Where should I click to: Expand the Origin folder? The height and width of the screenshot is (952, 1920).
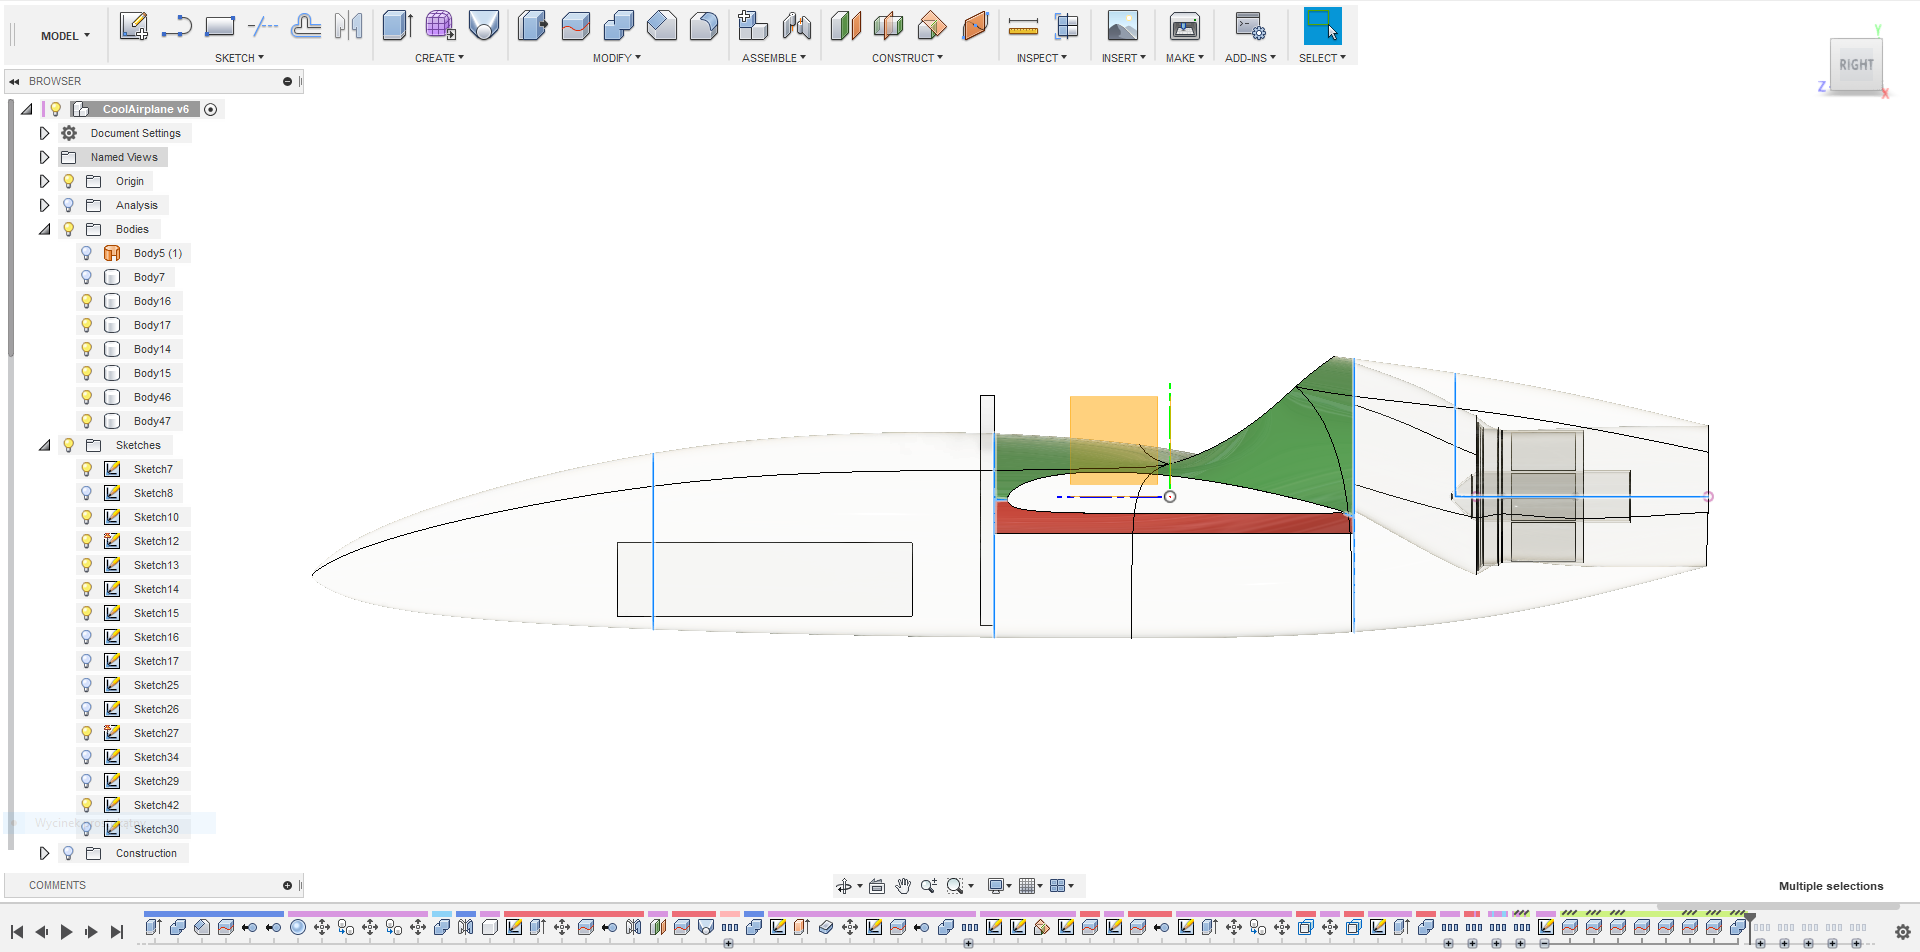click(44, 181)
